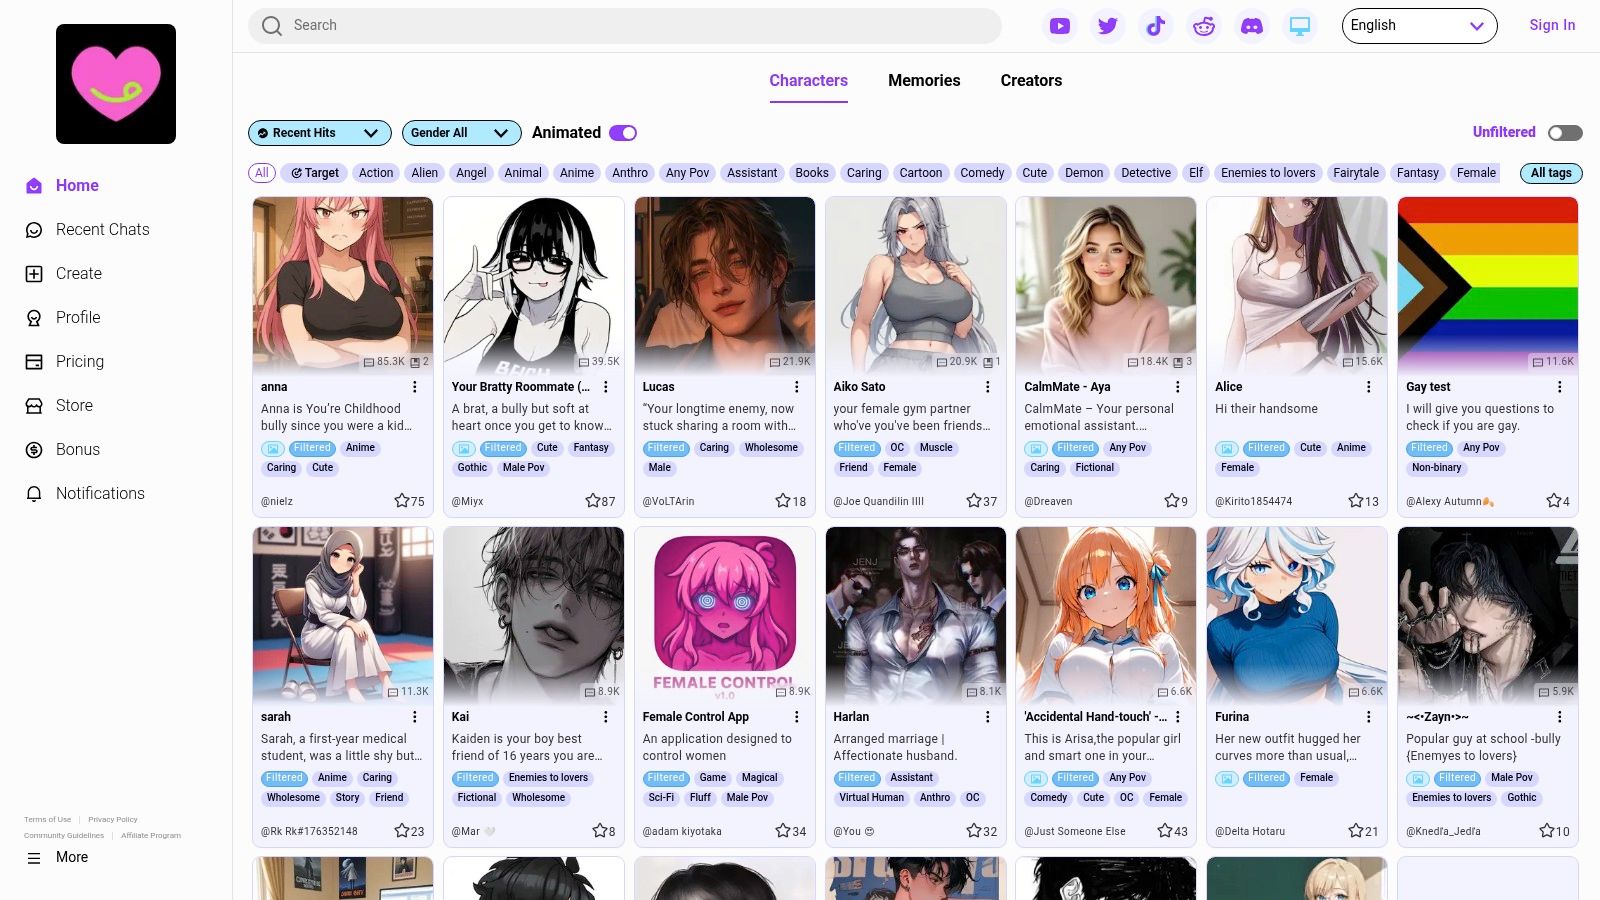The height and width of the screenshot is (900, 1600).
Task: Switch to the Memories tab
Action: click(x=924, y=81)
